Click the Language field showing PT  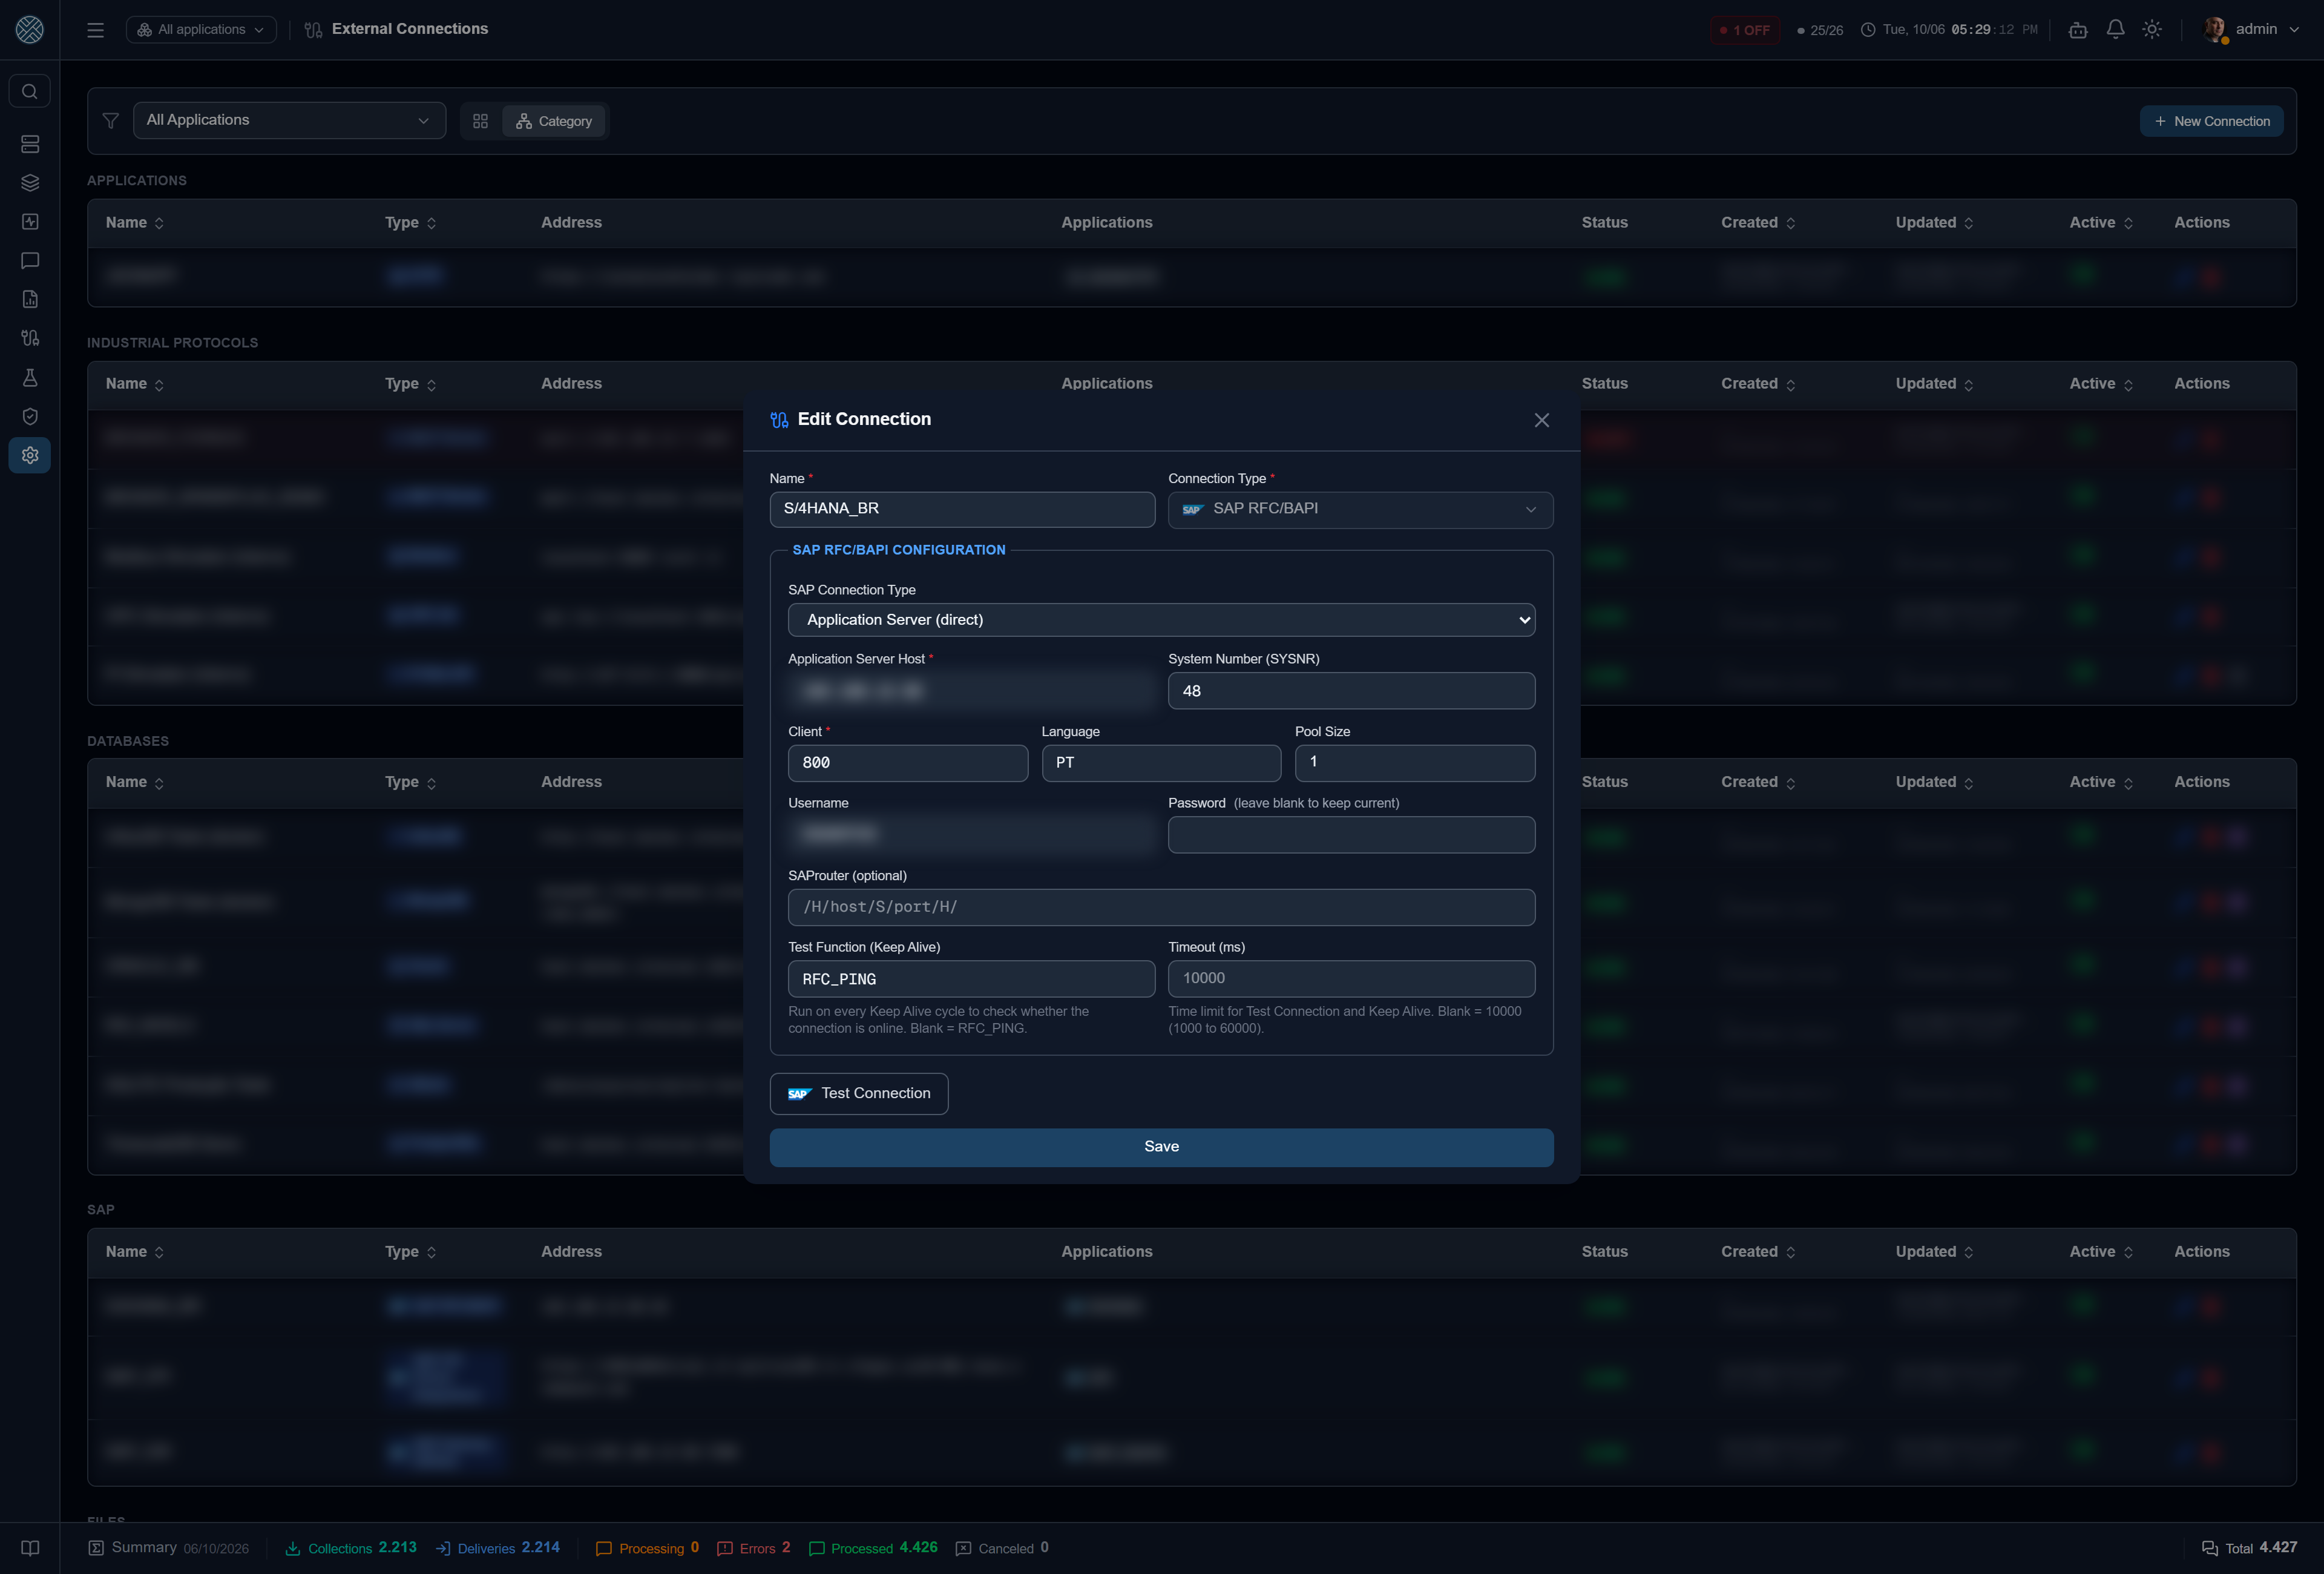coord(1161,763)
